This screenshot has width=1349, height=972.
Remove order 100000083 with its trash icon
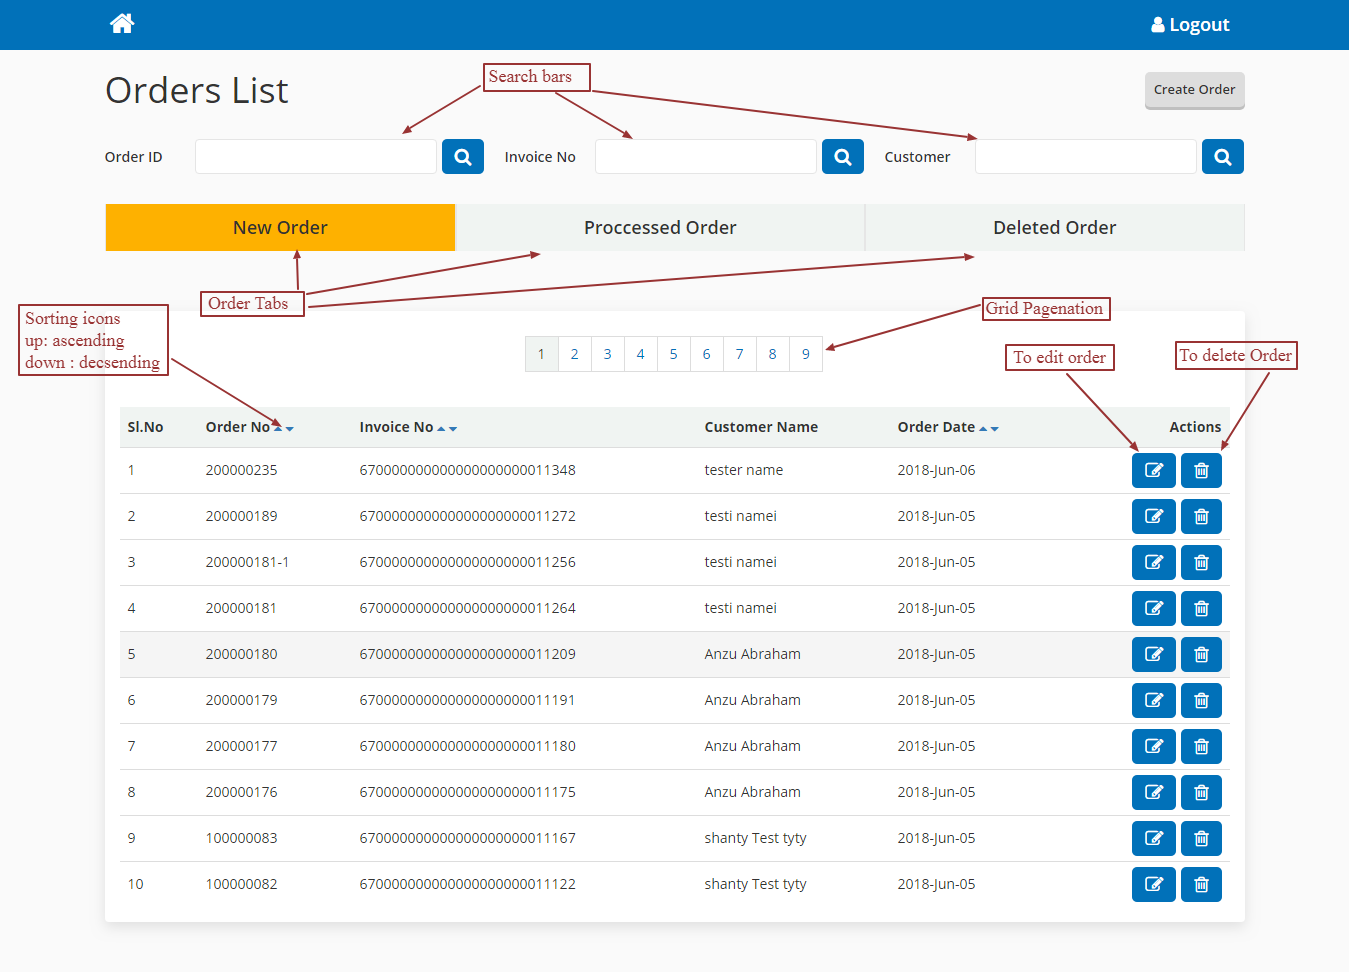pos(1201,839)
